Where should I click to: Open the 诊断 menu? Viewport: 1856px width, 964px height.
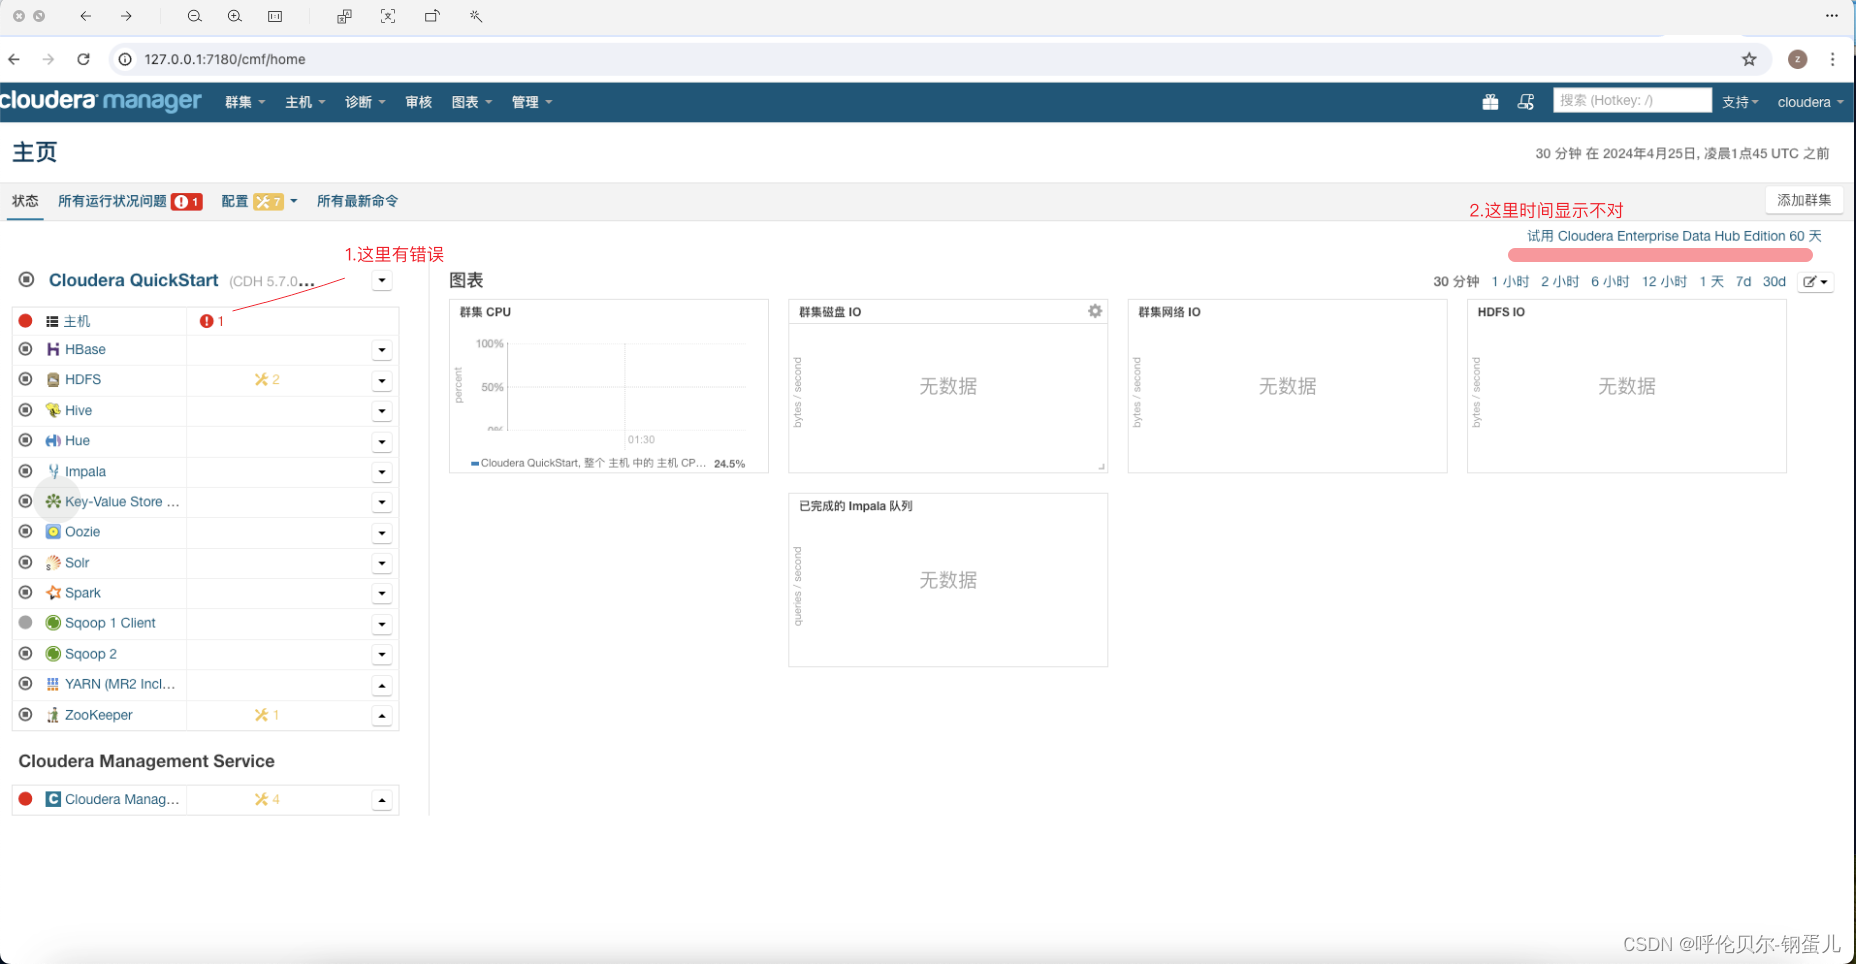coord(365,102)
